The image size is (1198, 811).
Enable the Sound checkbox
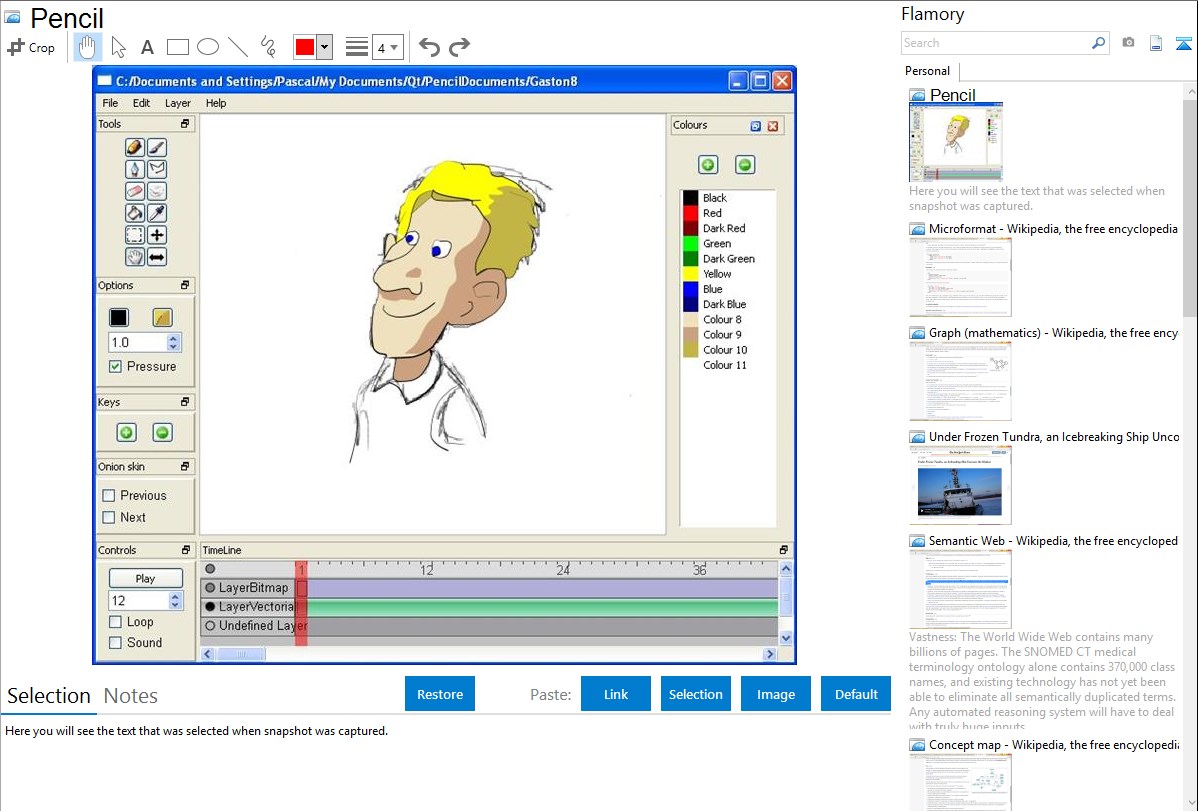(115, 643)
